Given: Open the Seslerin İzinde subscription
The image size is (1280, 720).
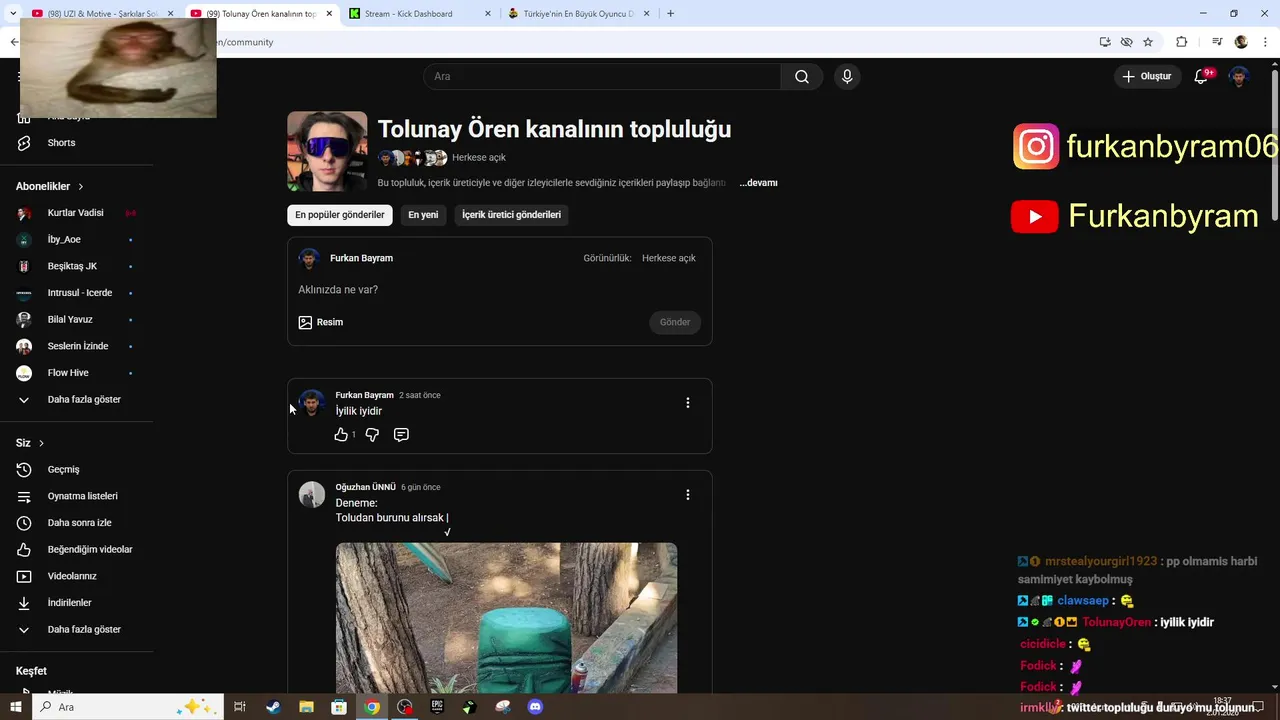Looking at the screenshot, I should click(x=76, y=346).
